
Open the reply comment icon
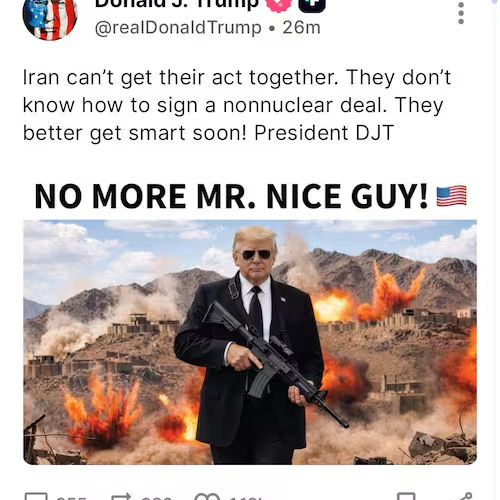[x=36, y=497]
